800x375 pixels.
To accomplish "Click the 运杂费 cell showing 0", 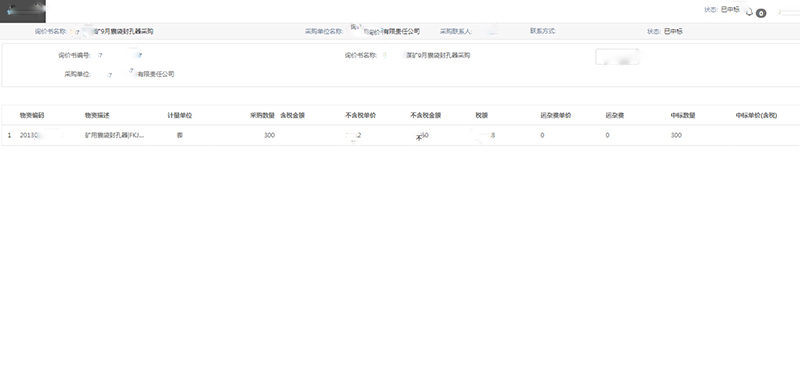I will pos(607,135).
